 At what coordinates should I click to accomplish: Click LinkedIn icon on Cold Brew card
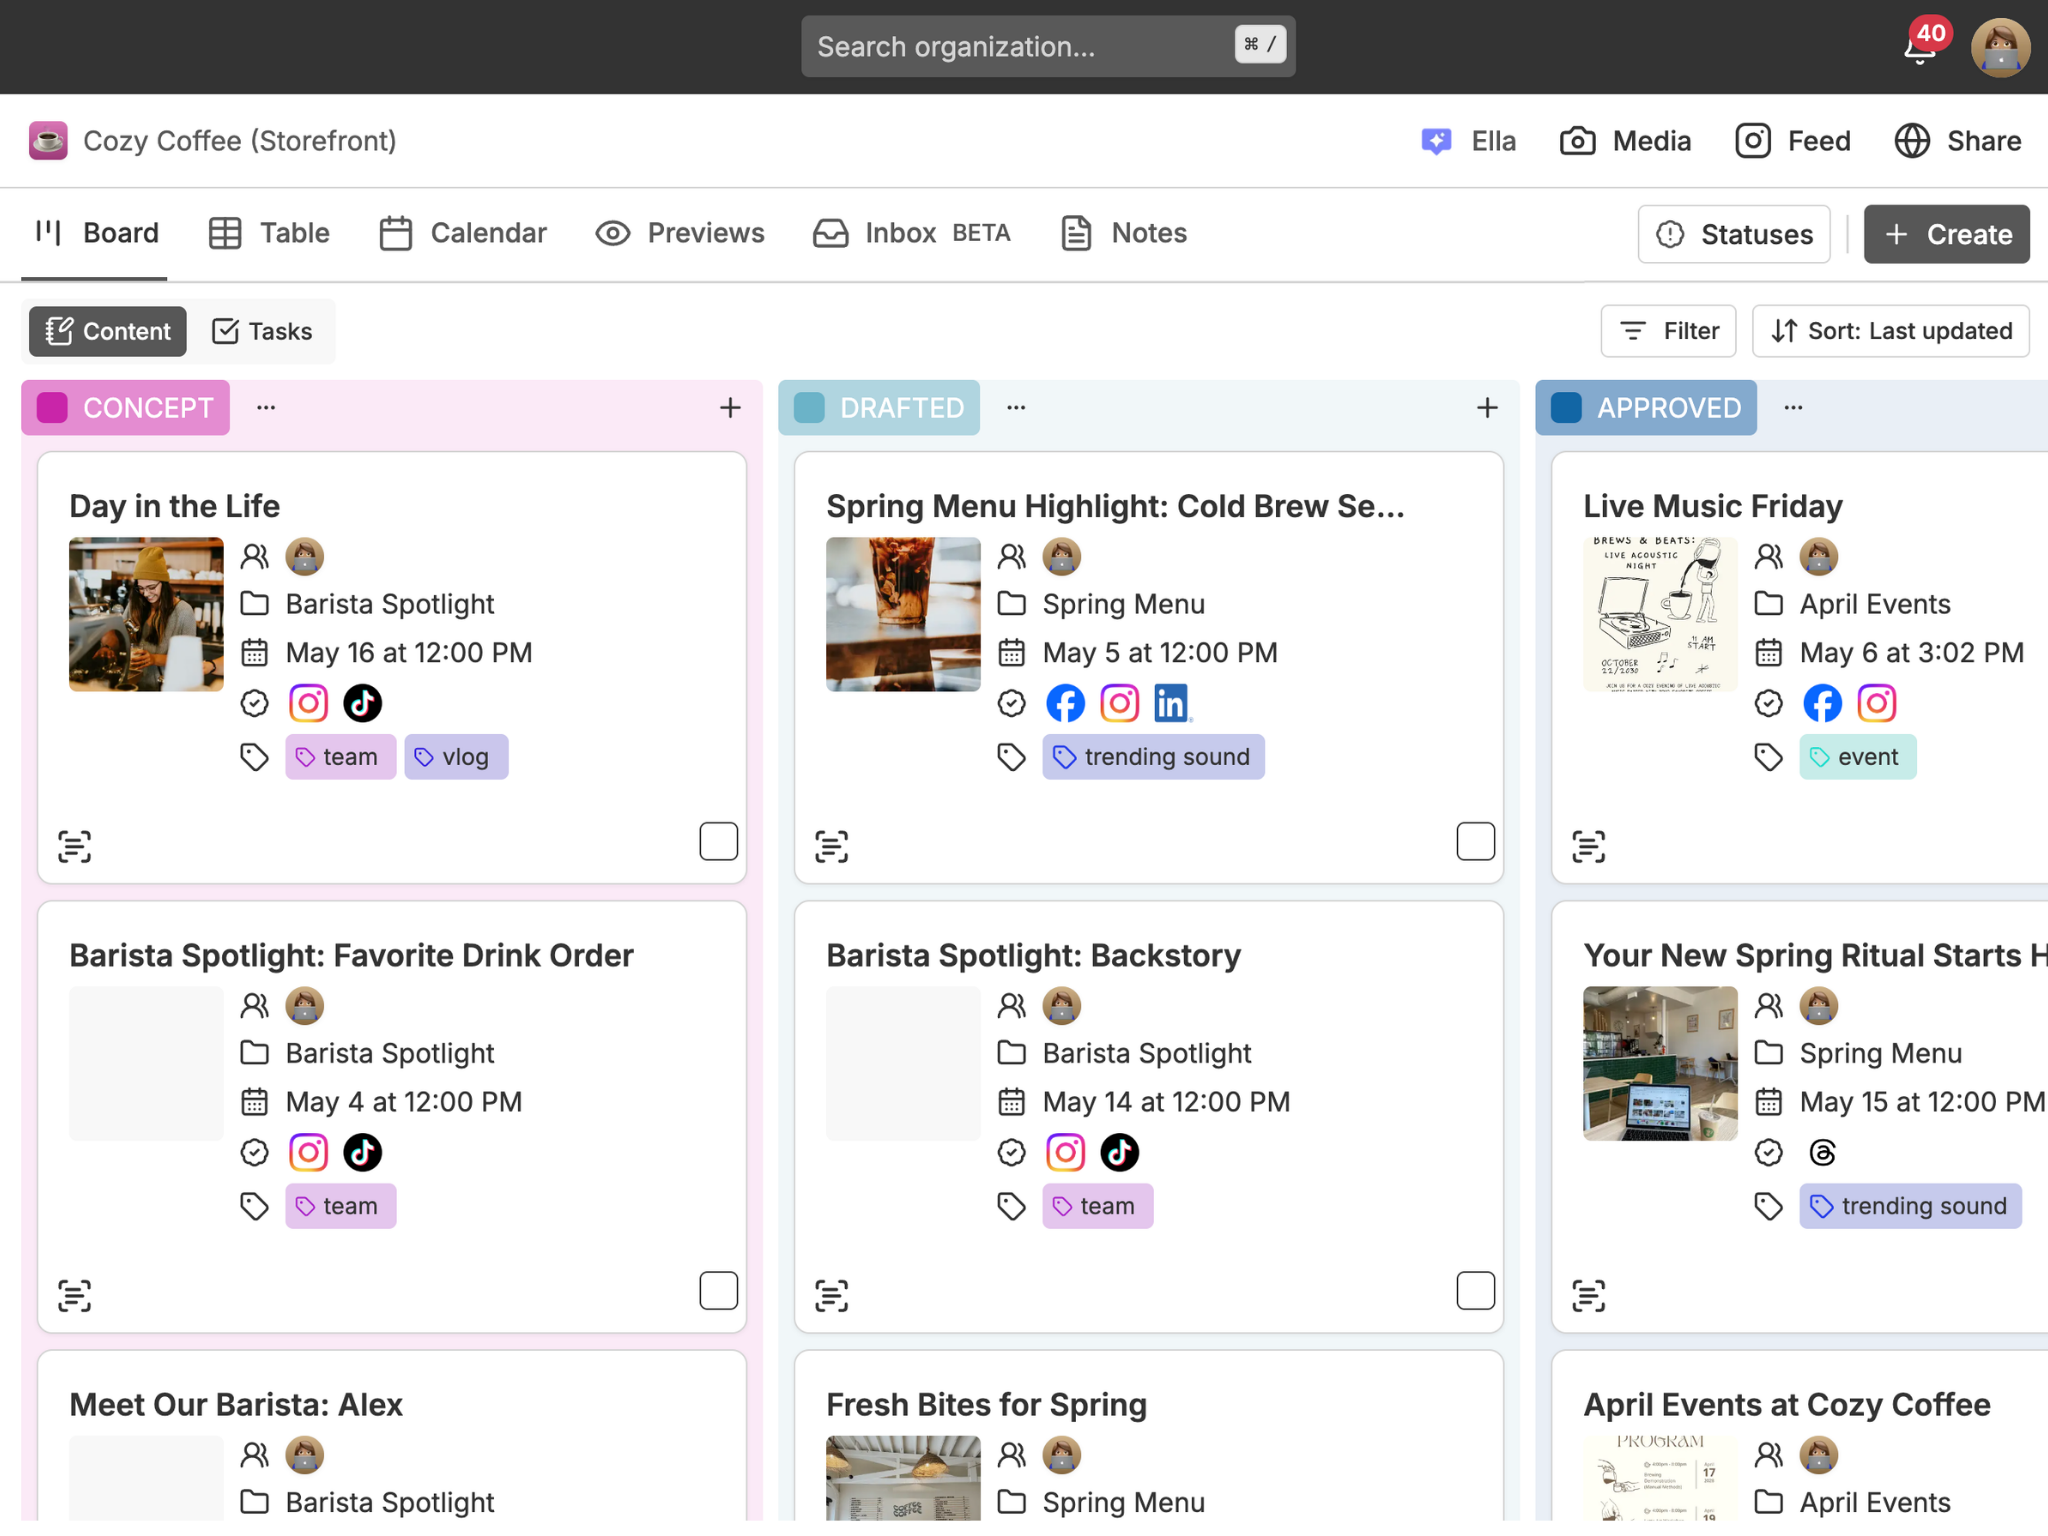coord(1171,703)
